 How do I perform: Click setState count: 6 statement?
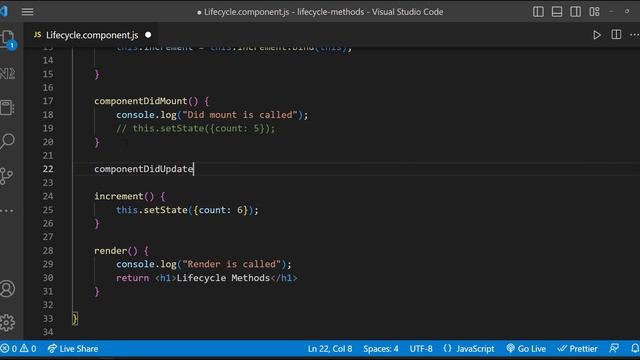tap(187, 210)
